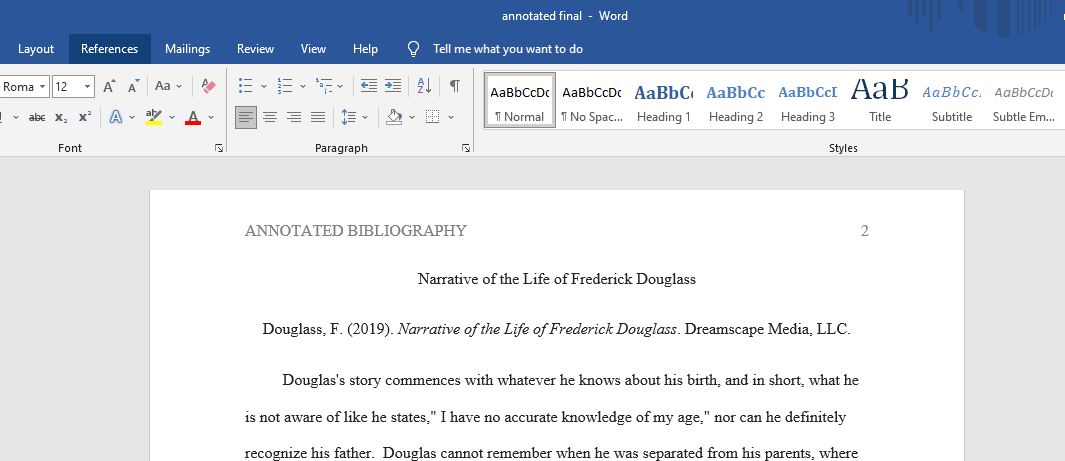Clear all formatting eraser icon
1065x461 pixels.
tap(208, 86)
